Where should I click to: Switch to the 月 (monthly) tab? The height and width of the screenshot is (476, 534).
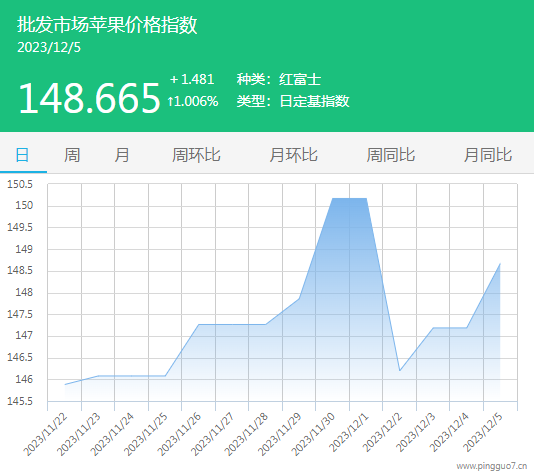tap(122, 155)
